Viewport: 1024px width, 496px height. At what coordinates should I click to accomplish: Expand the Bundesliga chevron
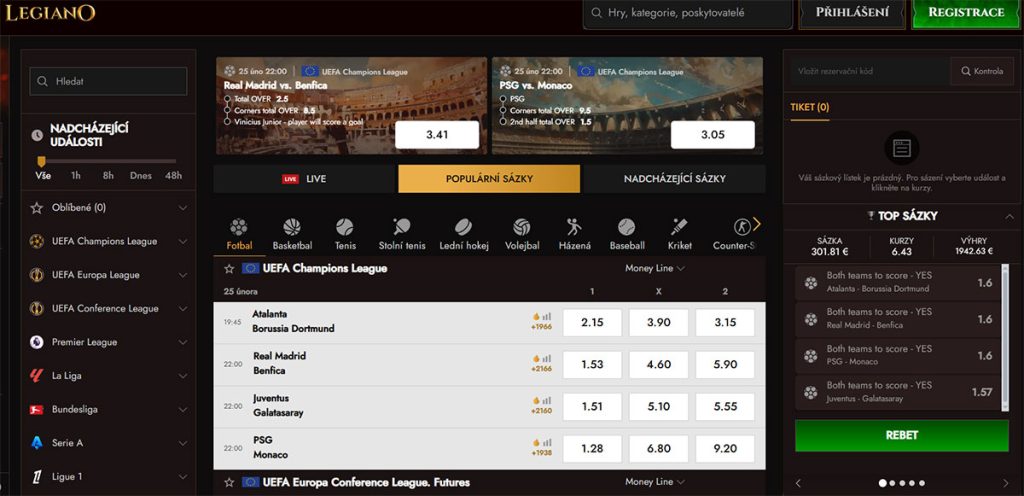[x=183, y=410]
